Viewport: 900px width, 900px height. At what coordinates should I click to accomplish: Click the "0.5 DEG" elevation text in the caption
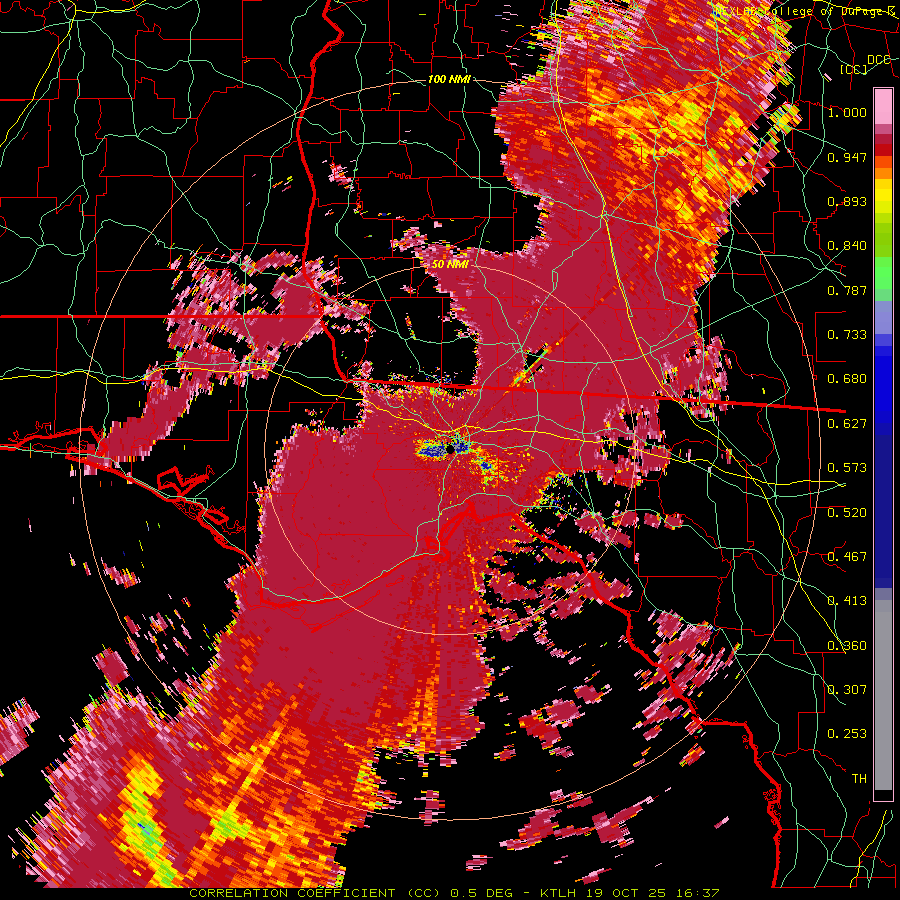(x=483, y=893)
